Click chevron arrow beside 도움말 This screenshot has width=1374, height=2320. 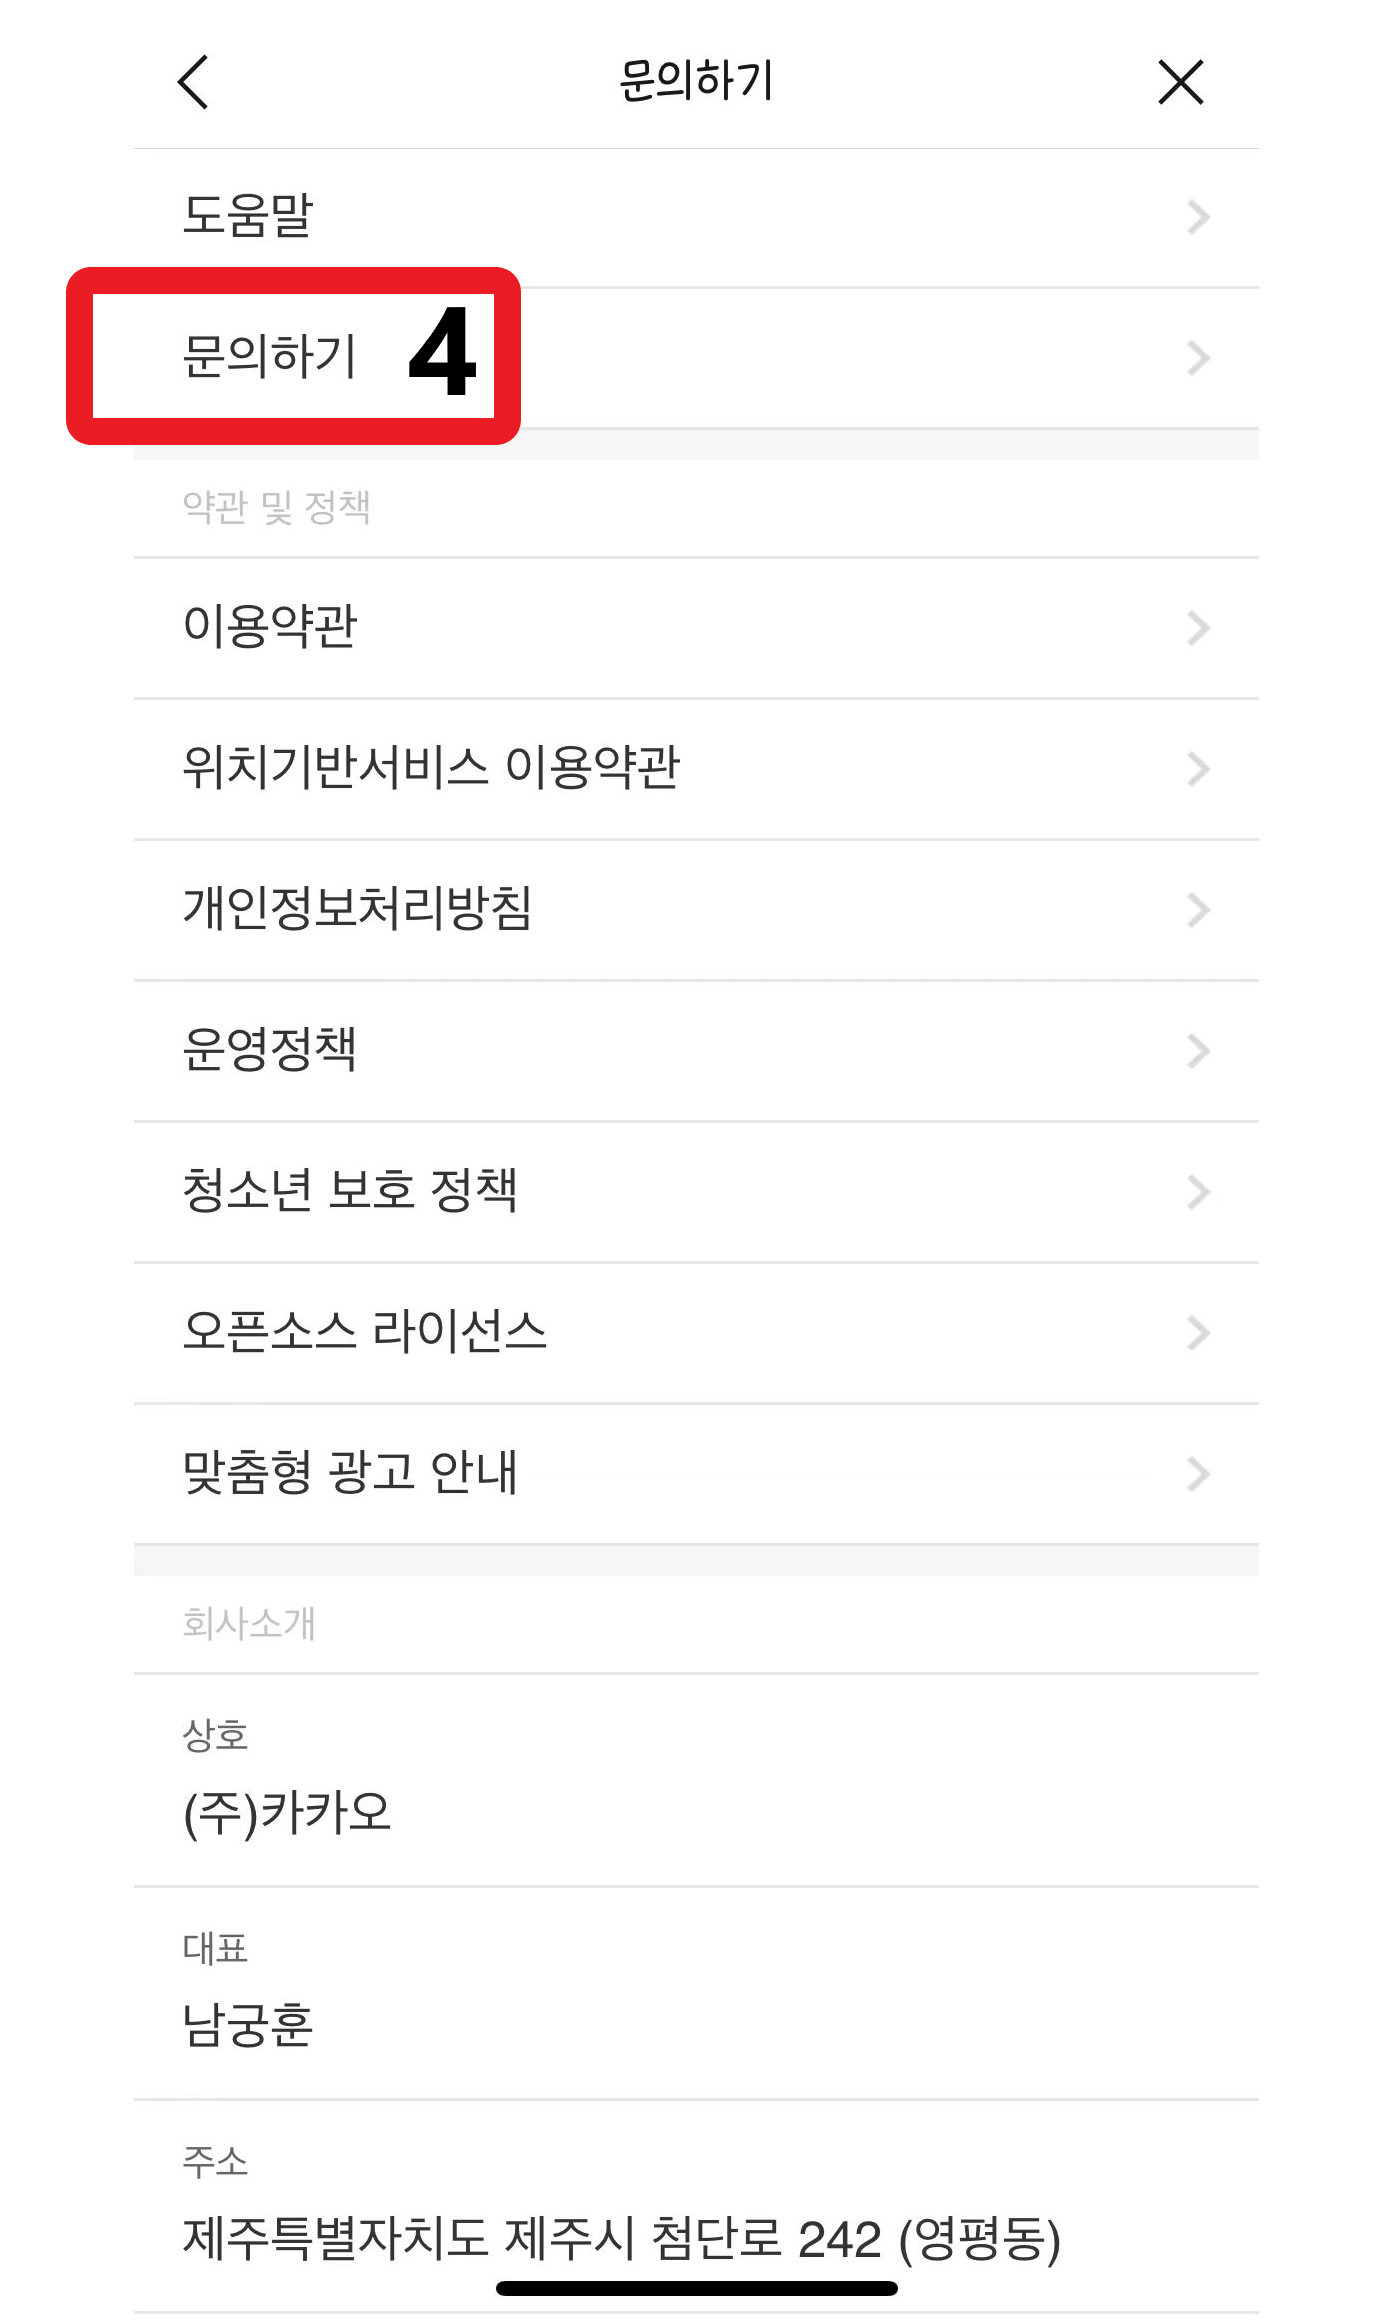tap(1198, 217)
